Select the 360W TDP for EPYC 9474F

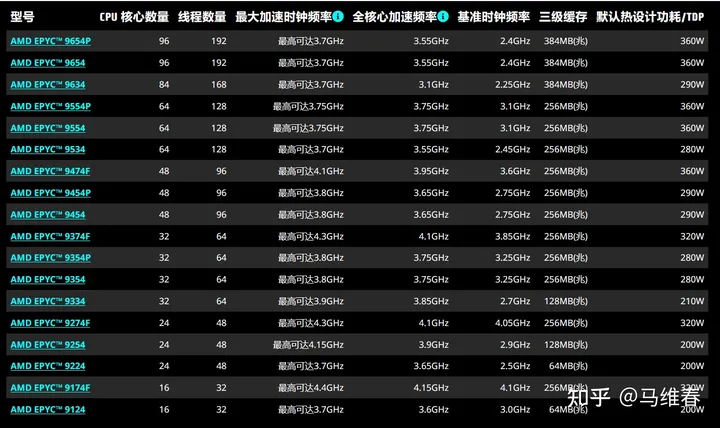pyautogui.click(x=692, y=171)
